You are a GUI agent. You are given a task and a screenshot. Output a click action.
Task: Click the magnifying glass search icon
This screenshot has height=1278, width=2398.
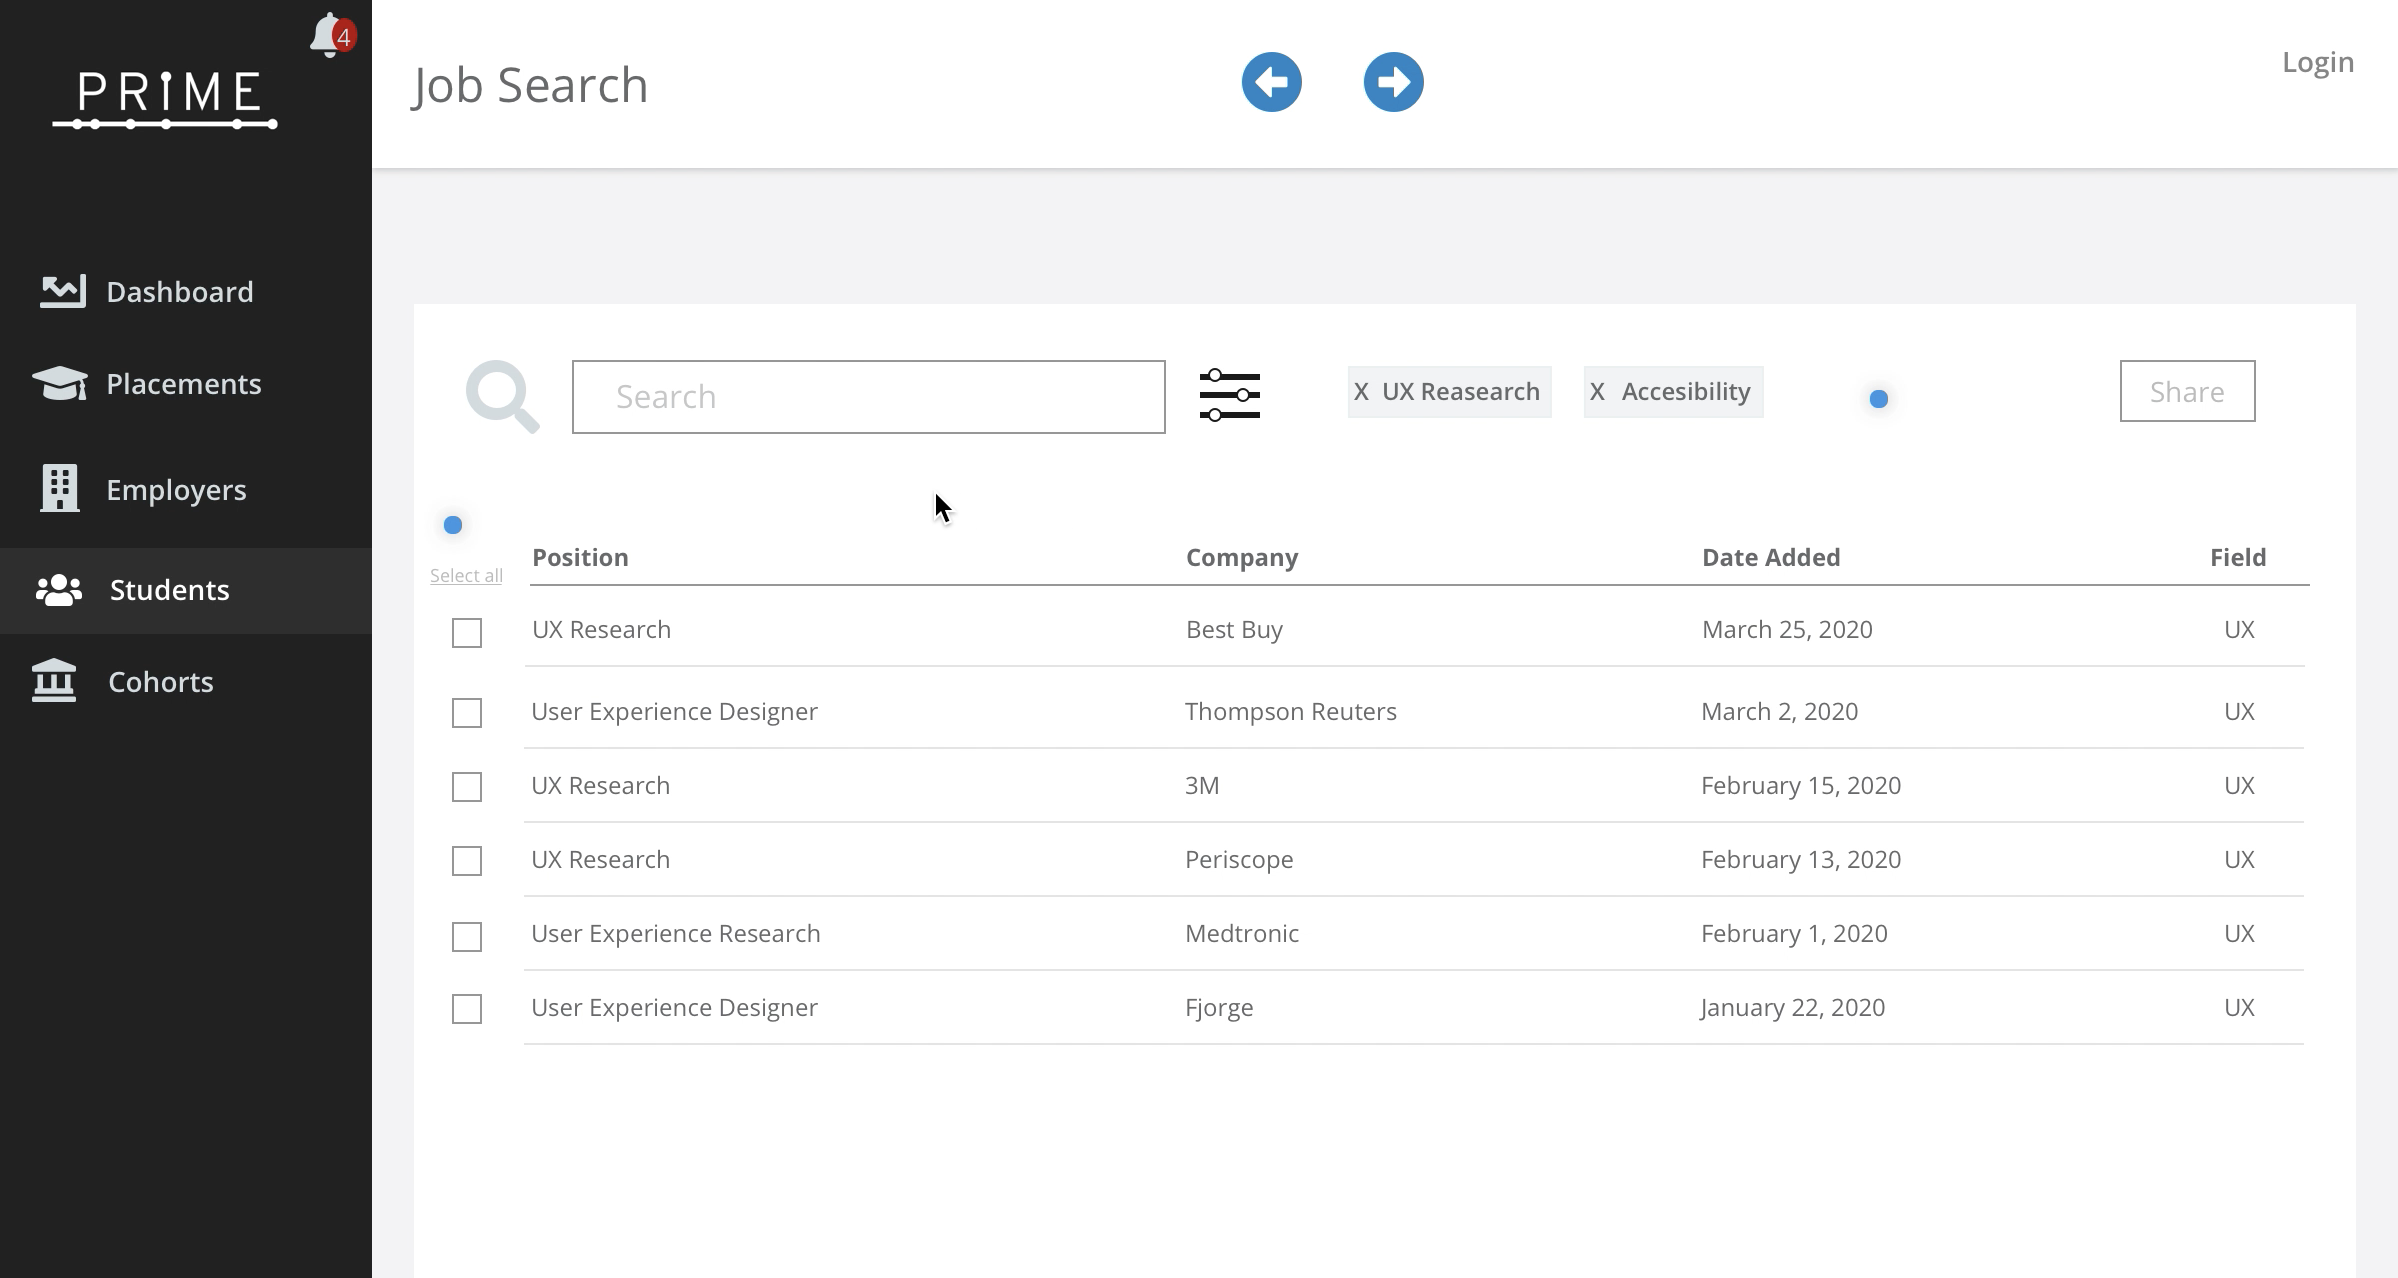[x=502, y=397]
